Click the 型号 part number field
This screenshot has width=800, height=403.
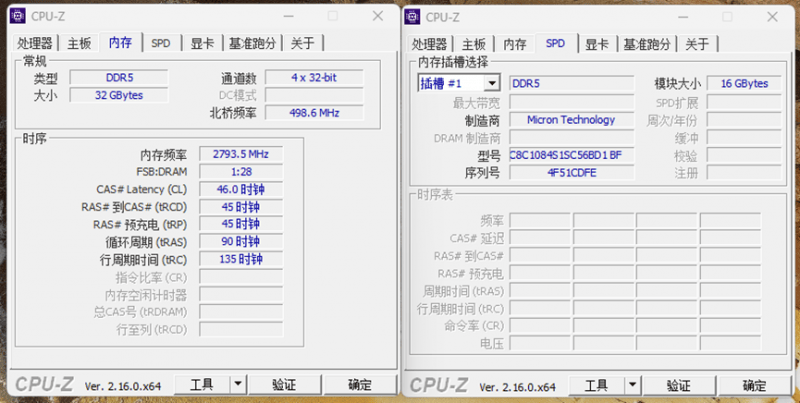[571, 154]
